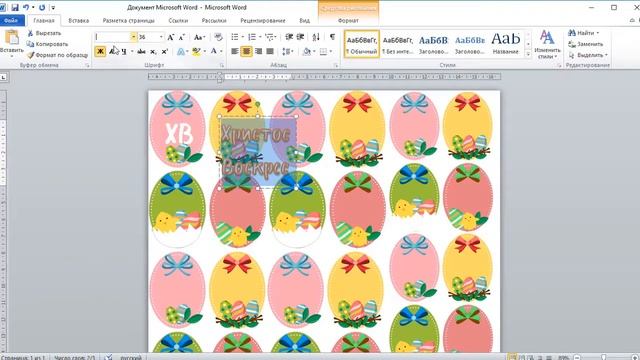Toggle Center alignment
Screen dimensions: 640x360
pos(247,51)
